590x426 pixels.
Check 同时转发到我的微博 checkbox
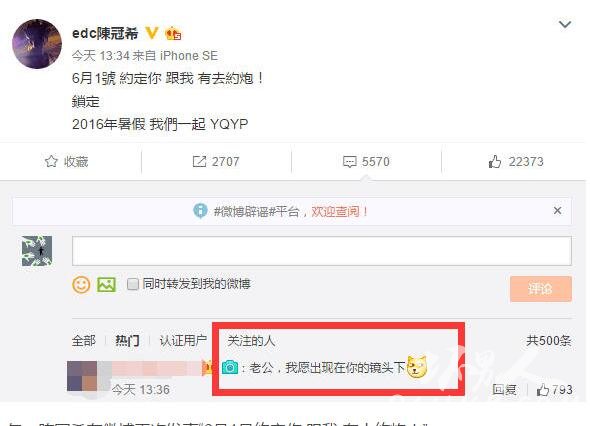(x=132, y=284)
